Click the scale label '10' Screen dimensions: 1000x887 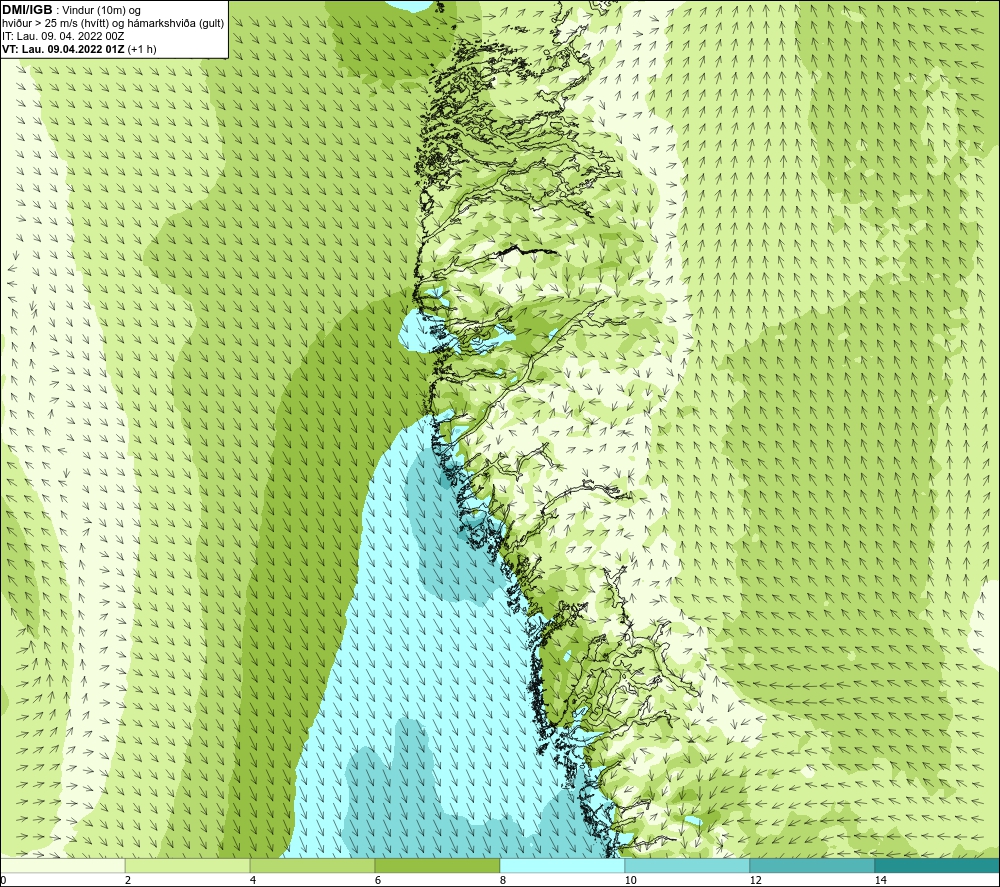[x=630, y=881]
